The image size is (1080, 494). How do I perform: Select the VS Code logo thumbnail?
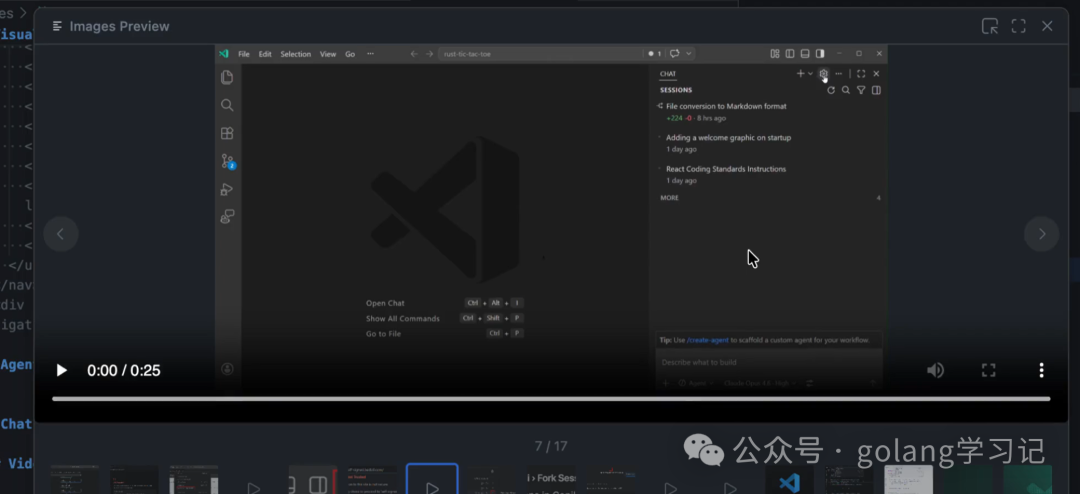pos(789,482)
